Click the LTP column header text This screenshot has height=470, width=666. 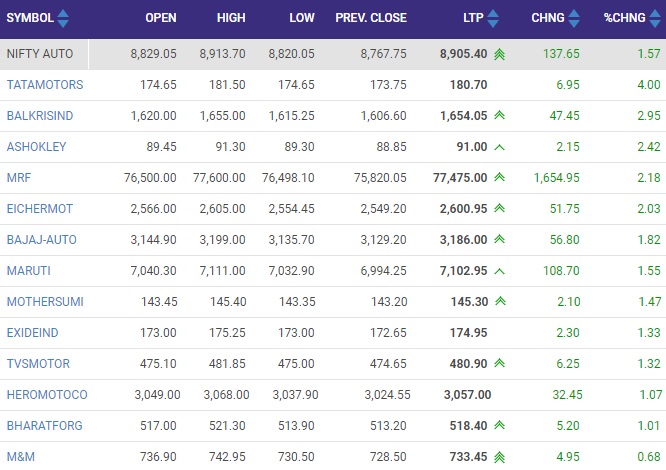473,18
